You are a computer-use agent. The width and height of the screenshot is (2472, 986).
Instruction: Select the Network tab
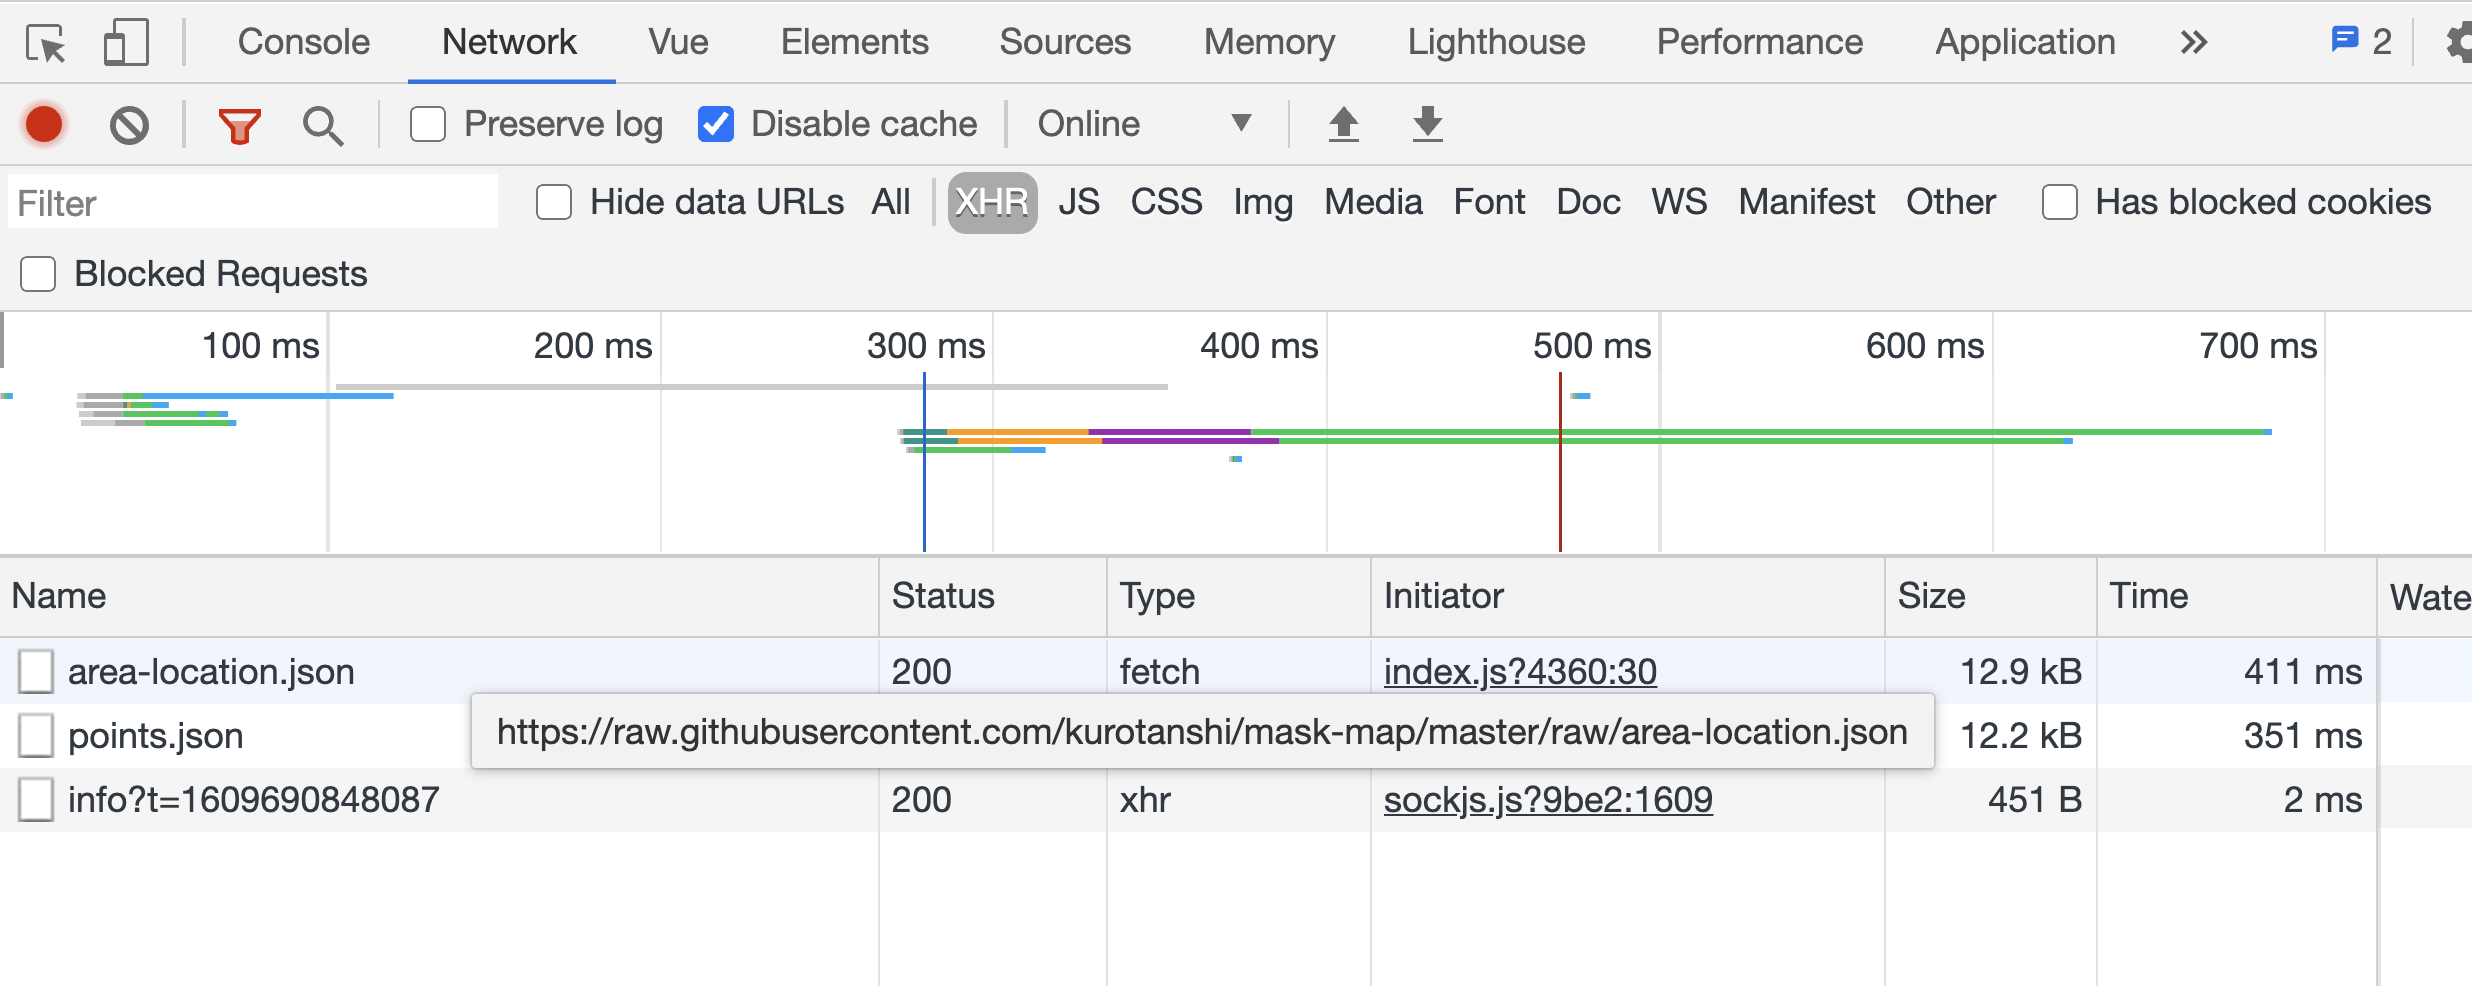pos(510,42)
